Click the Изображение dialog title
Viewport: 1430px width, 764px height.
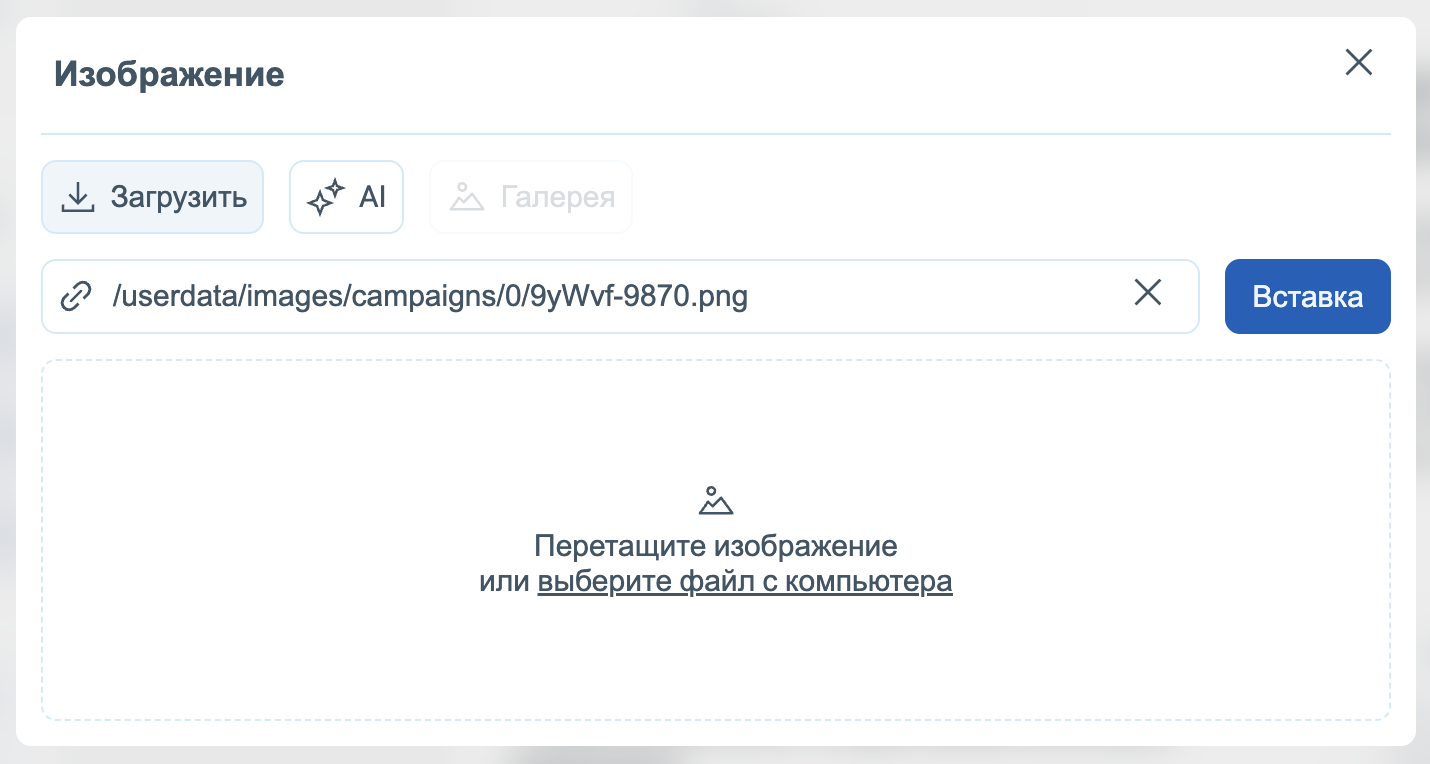[x=169, y=75]
